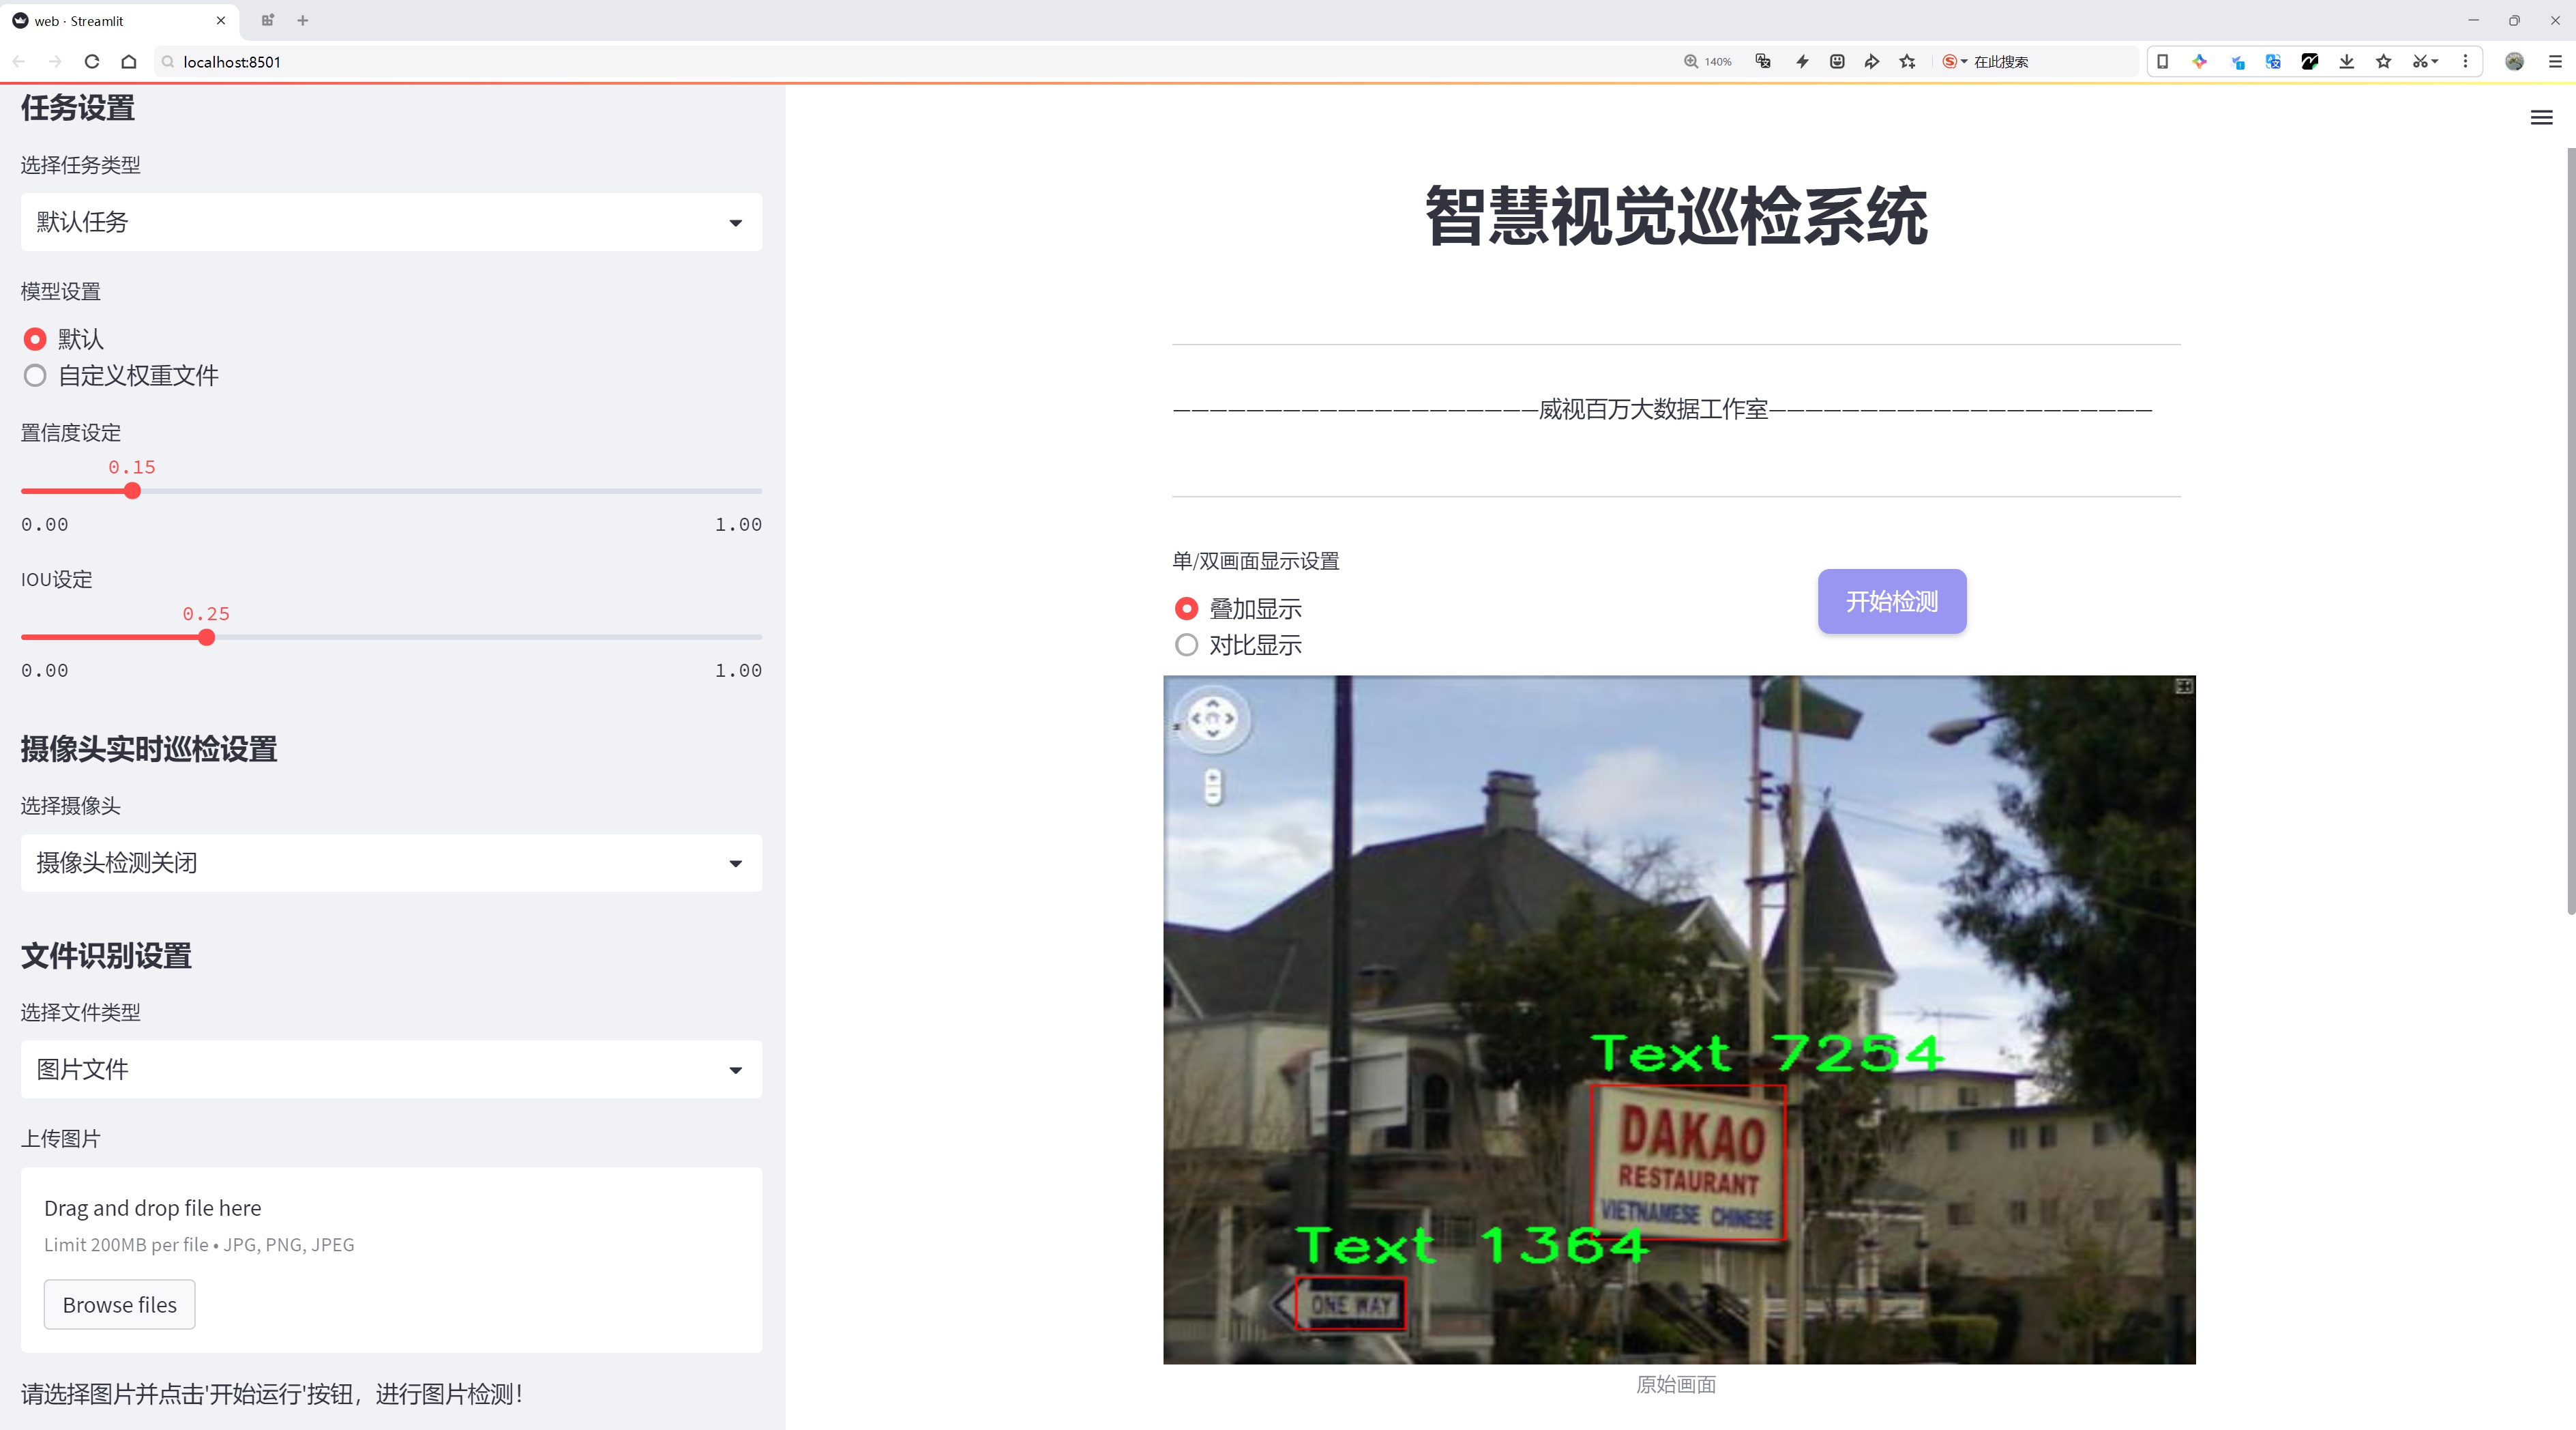Click the tab list grid icon

pos(267,20)
